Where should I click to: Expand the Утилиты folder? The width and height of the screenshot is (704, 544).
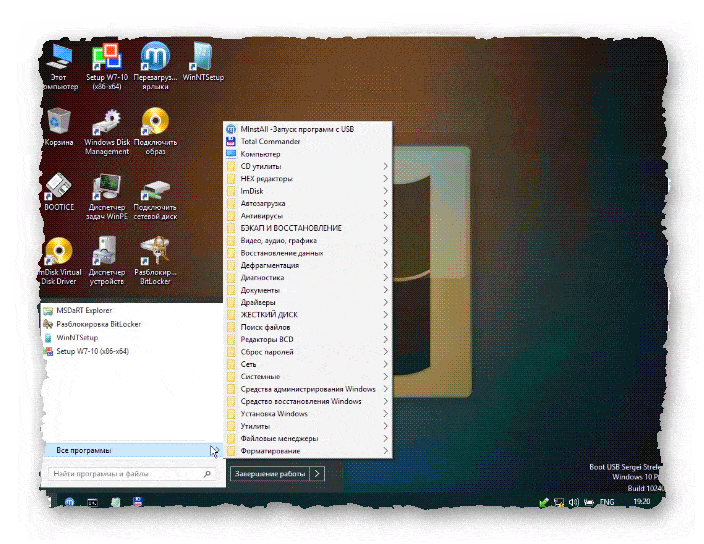[308, 426]
